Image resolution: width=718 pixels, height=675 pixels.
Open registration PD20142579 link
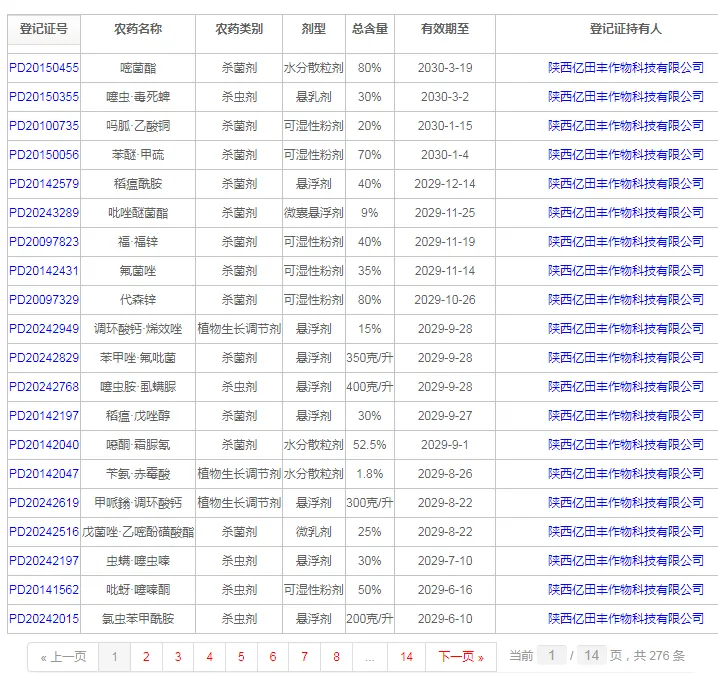coord(44,184)
